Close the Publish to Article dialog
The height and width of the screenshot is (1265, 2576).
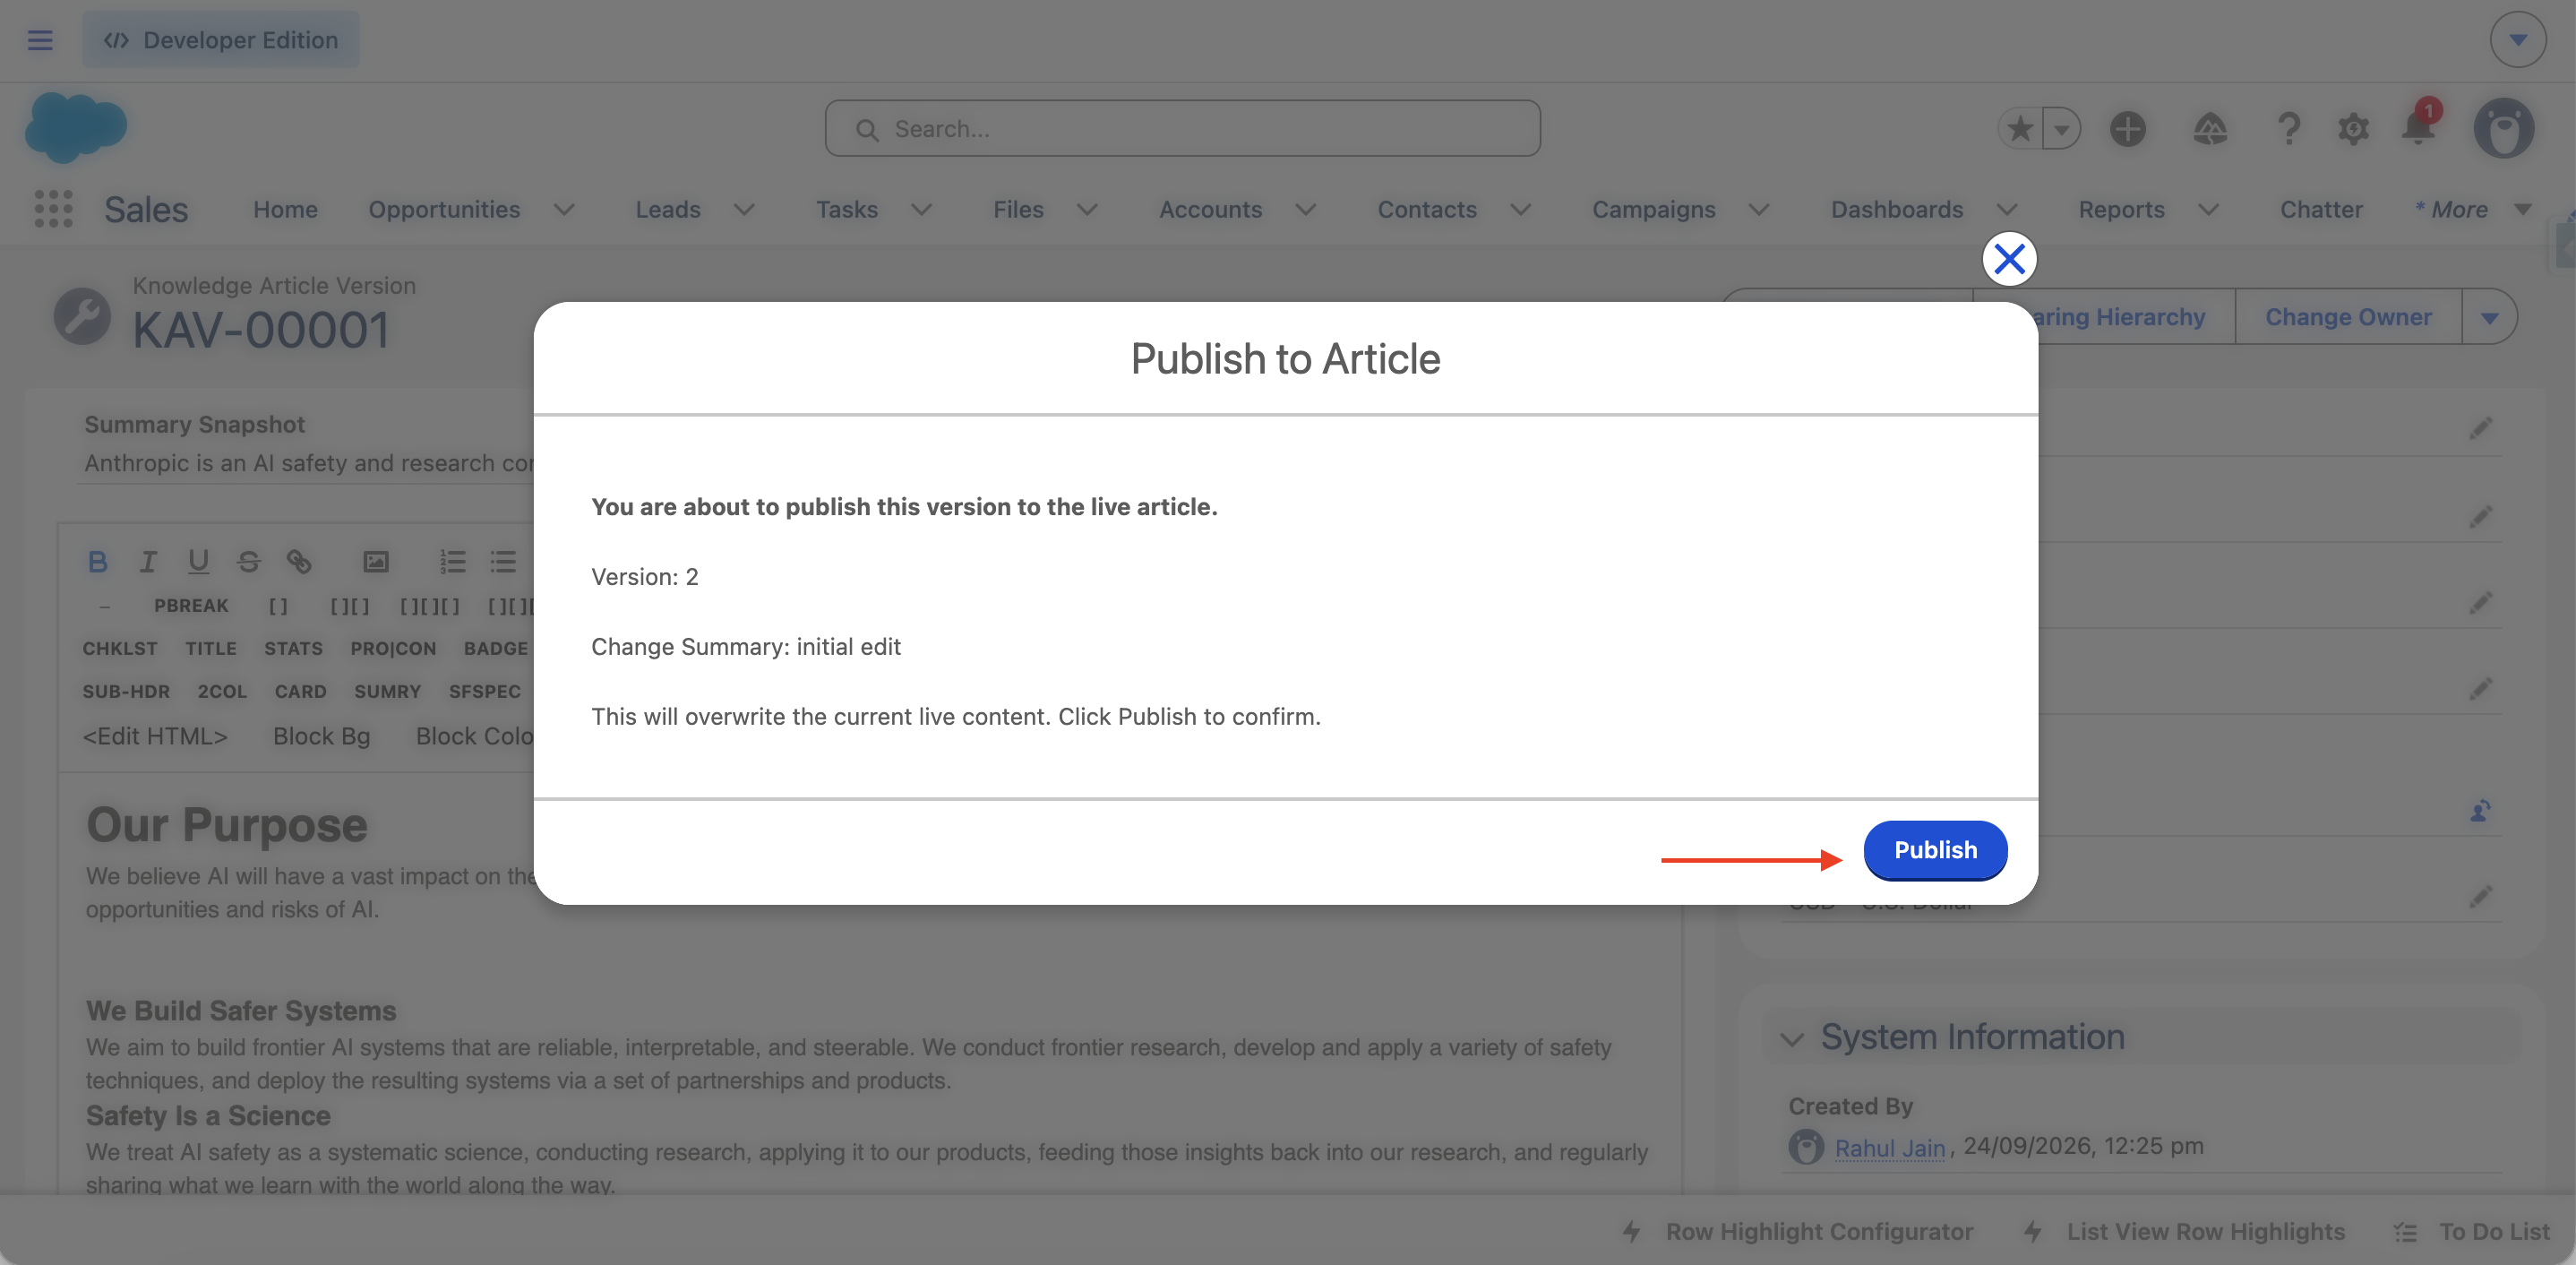coord(2009,259)
